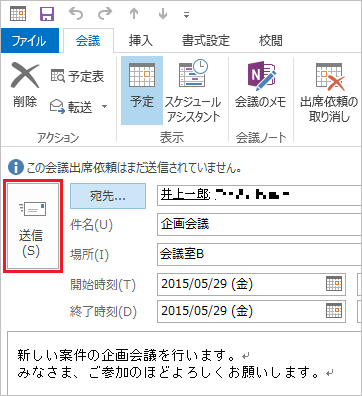Click the 宛先... recipients button

[108, 196]
